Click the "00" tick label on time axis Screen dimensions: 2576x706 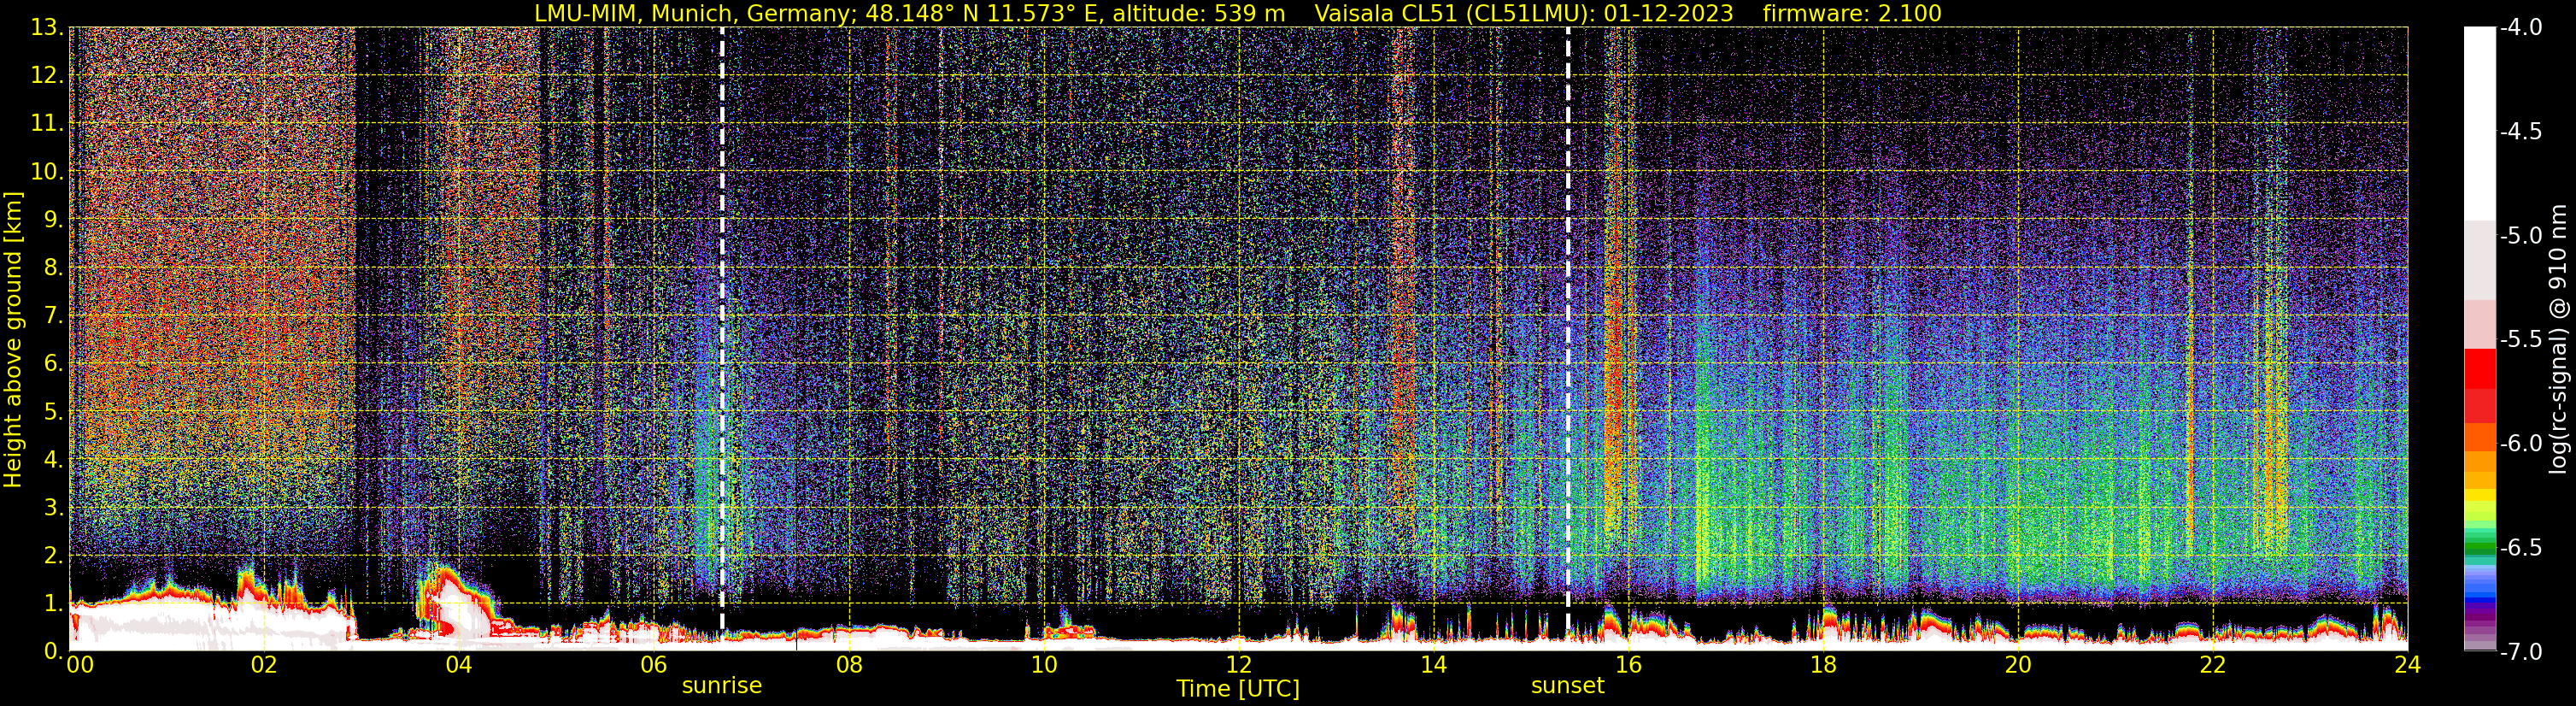(80, 666)
